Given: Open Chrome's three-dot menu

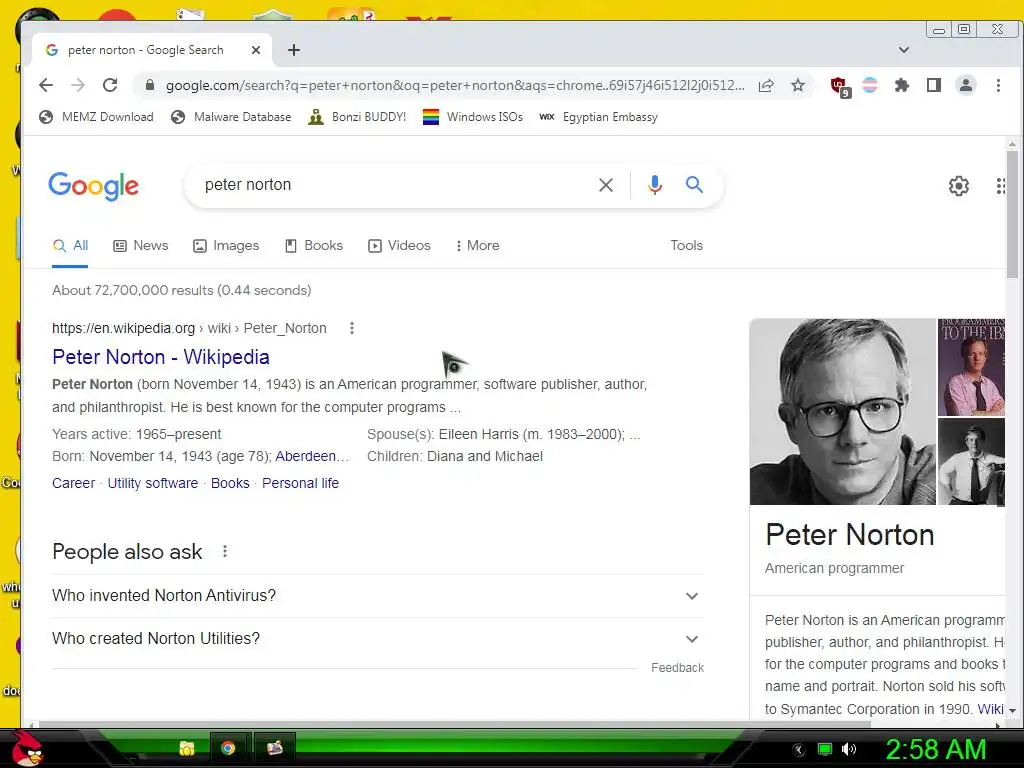Looking at the screenshot, I should tap(998, 85).
